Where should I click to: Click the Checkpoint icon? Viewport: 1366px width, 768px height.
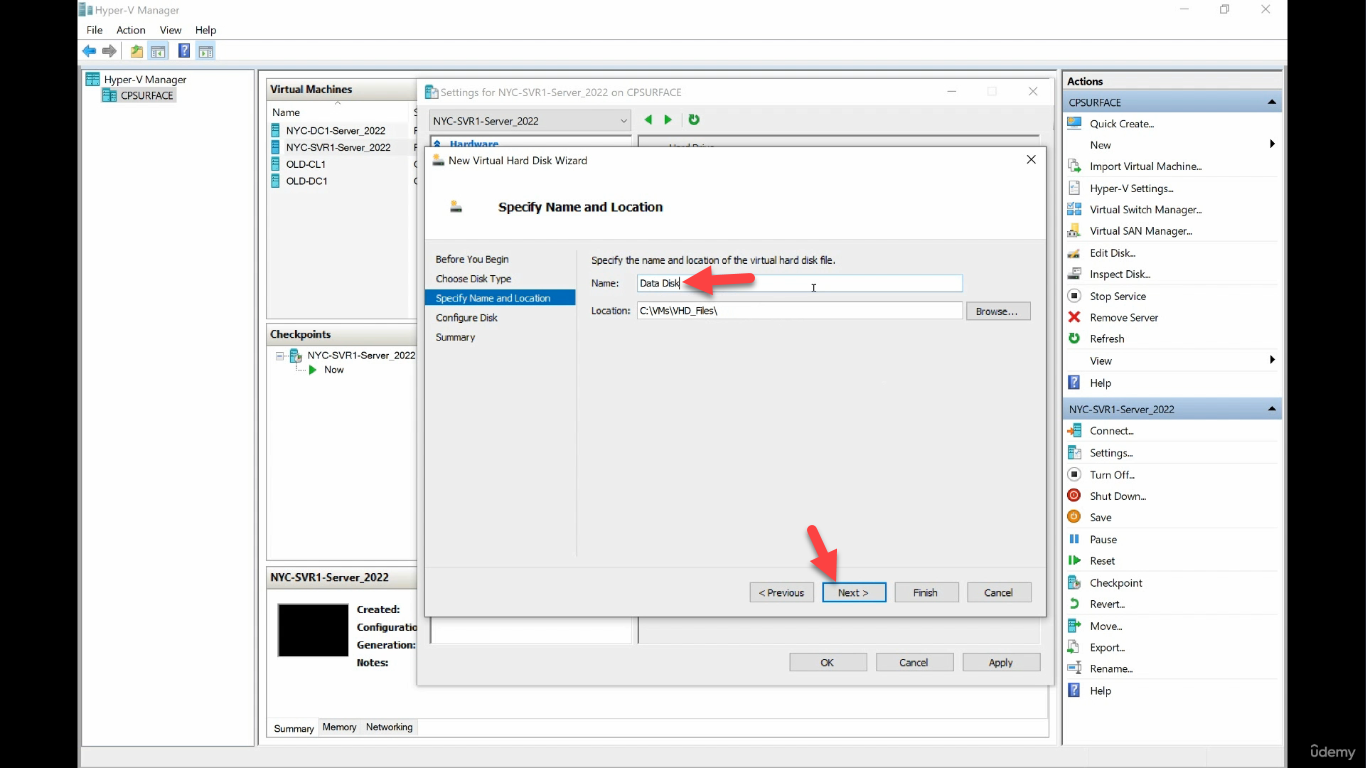[x=1074, y=583]
